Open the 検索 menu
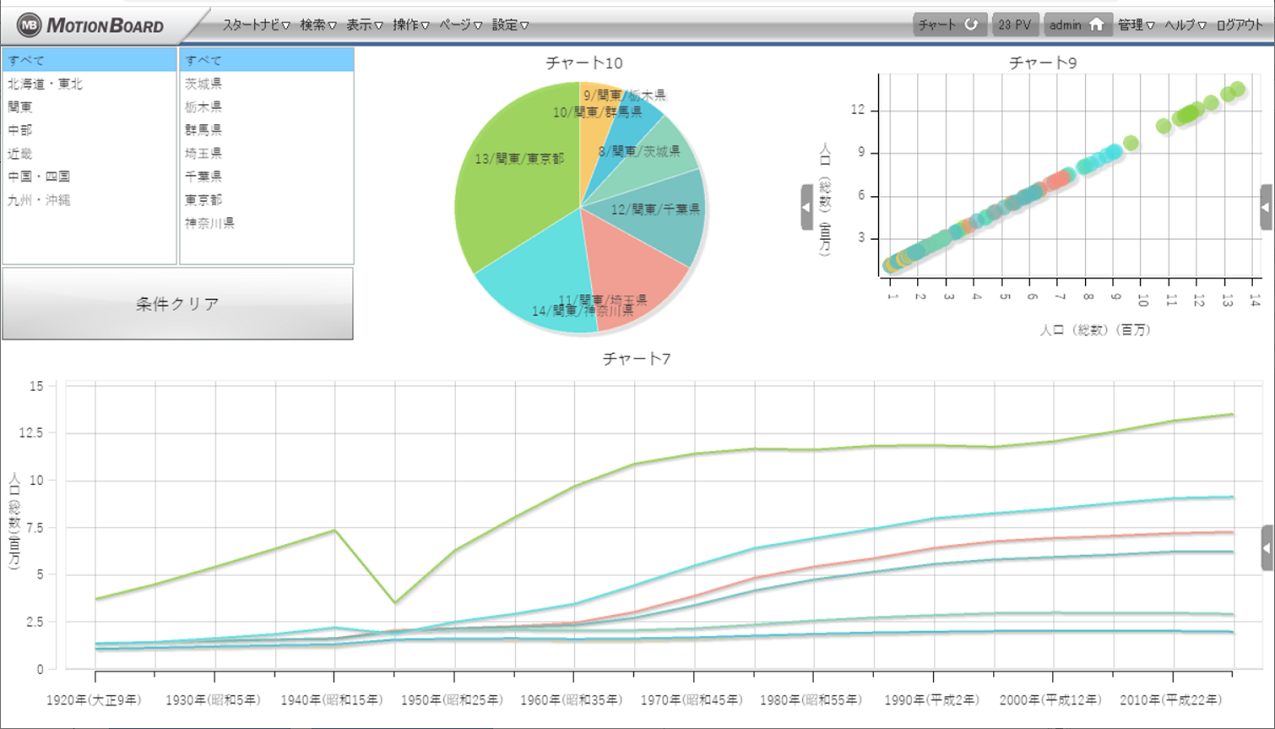Viewport: 1275px width, 729px height. coord(318,25)
